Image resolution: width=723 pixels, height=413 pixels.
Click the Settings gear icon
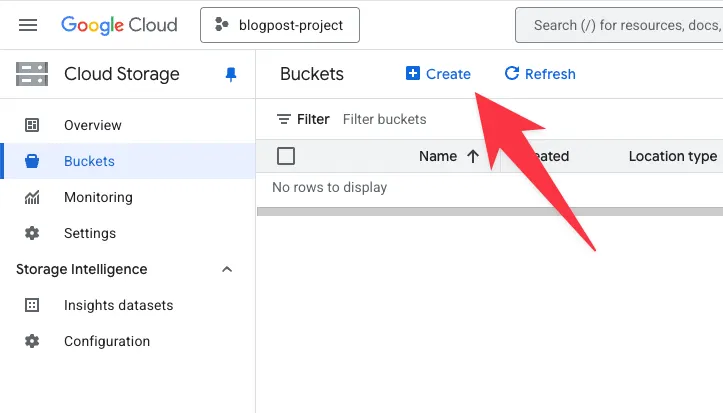click(32, 233)
